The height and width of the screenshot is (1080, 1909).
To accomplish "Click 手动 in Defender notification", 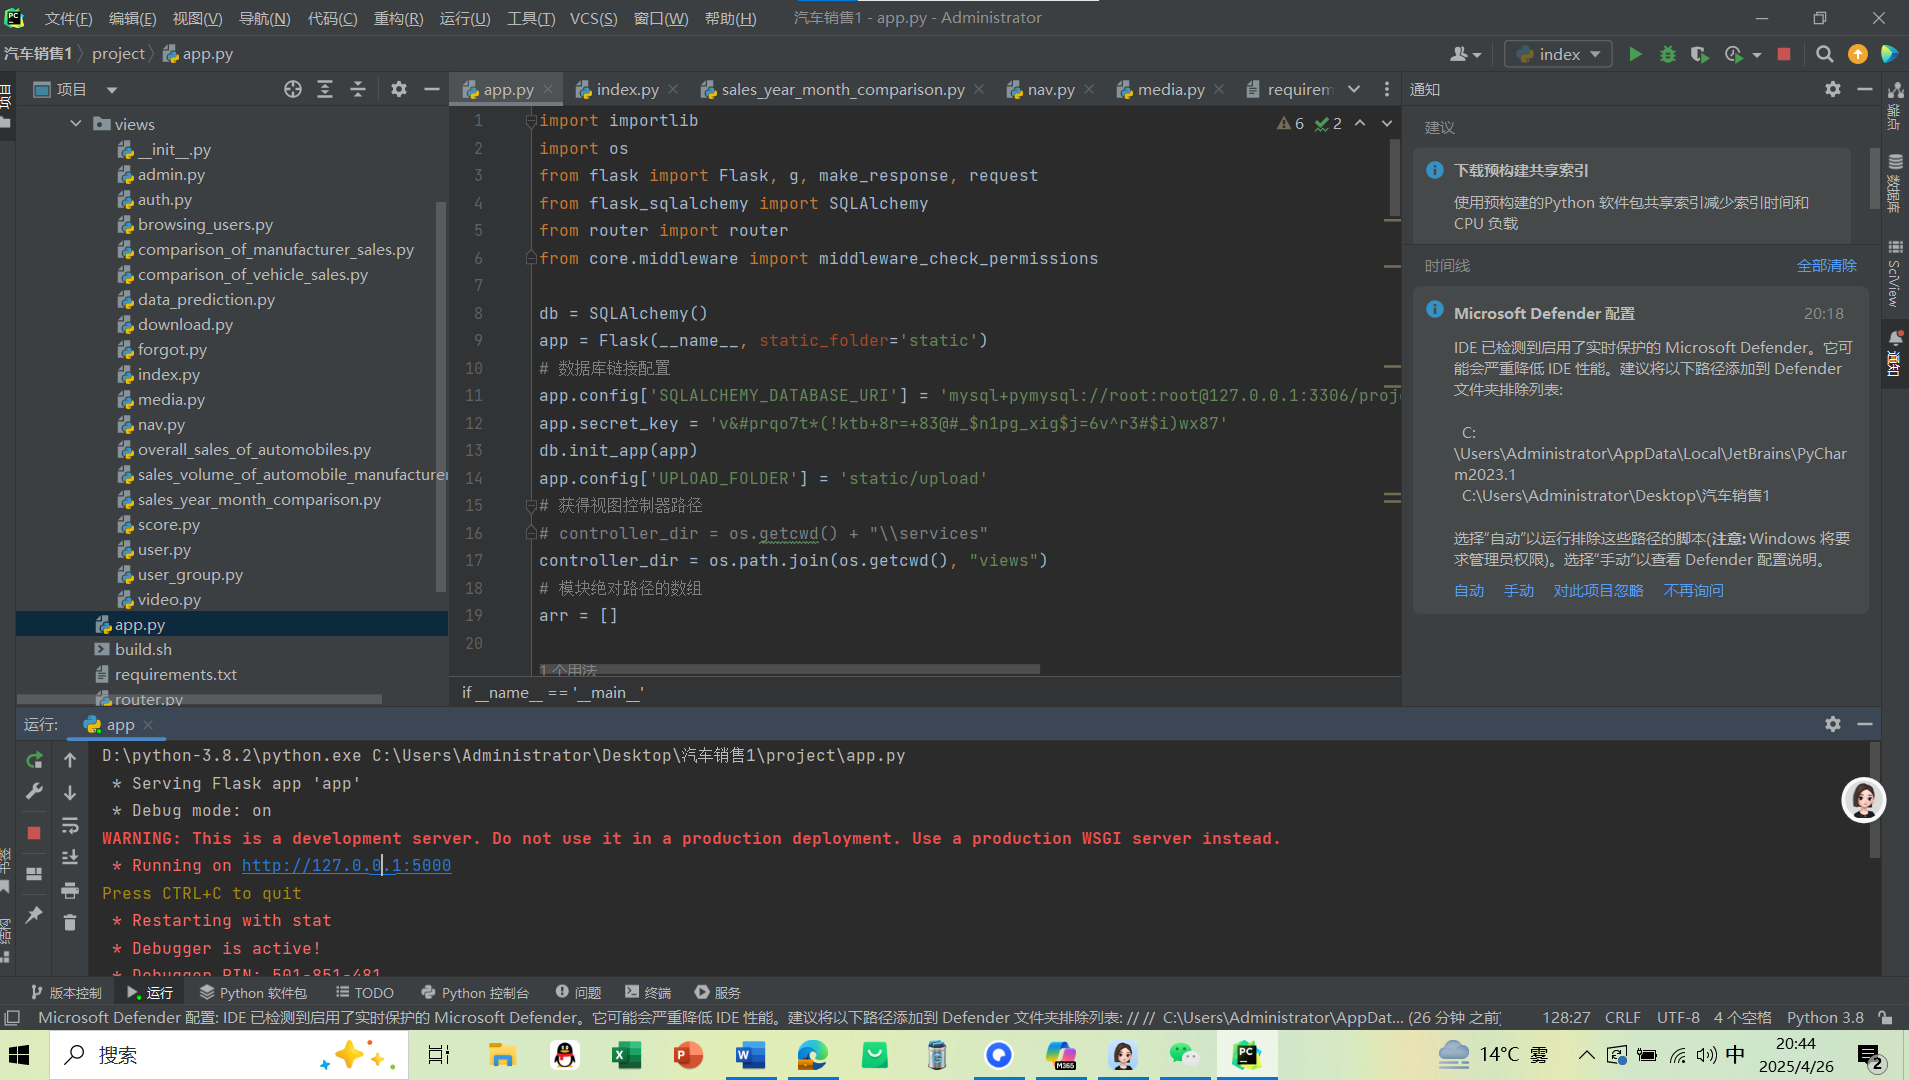I will 1519,591.
